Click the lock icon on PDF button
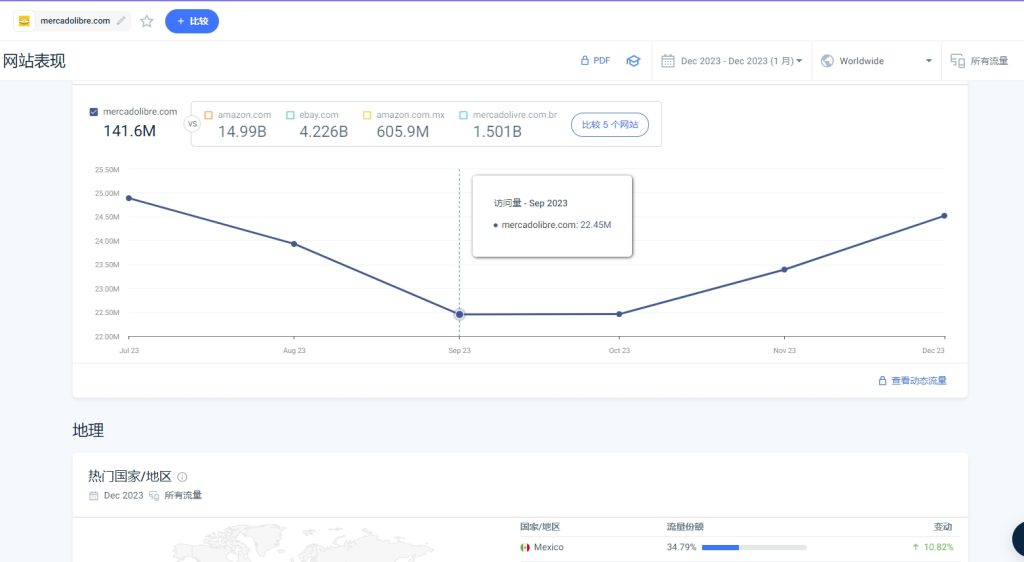 [x=584, y=61]
